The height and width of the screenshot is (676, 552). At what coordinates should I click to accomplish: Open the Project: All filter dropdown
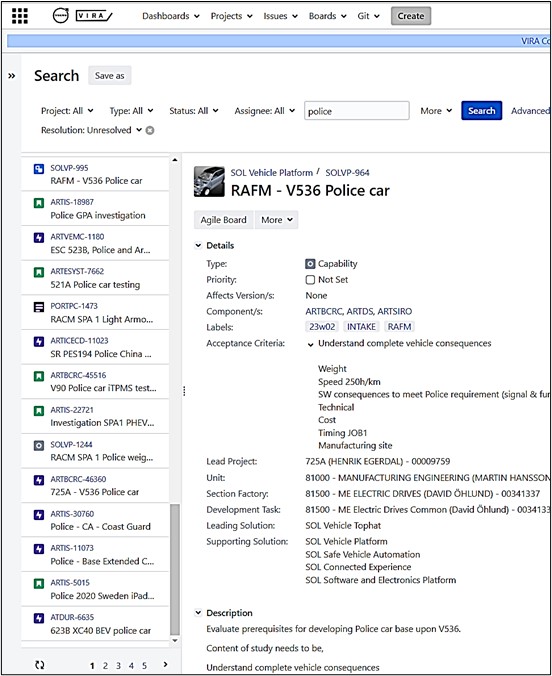[x=67, y=111]
